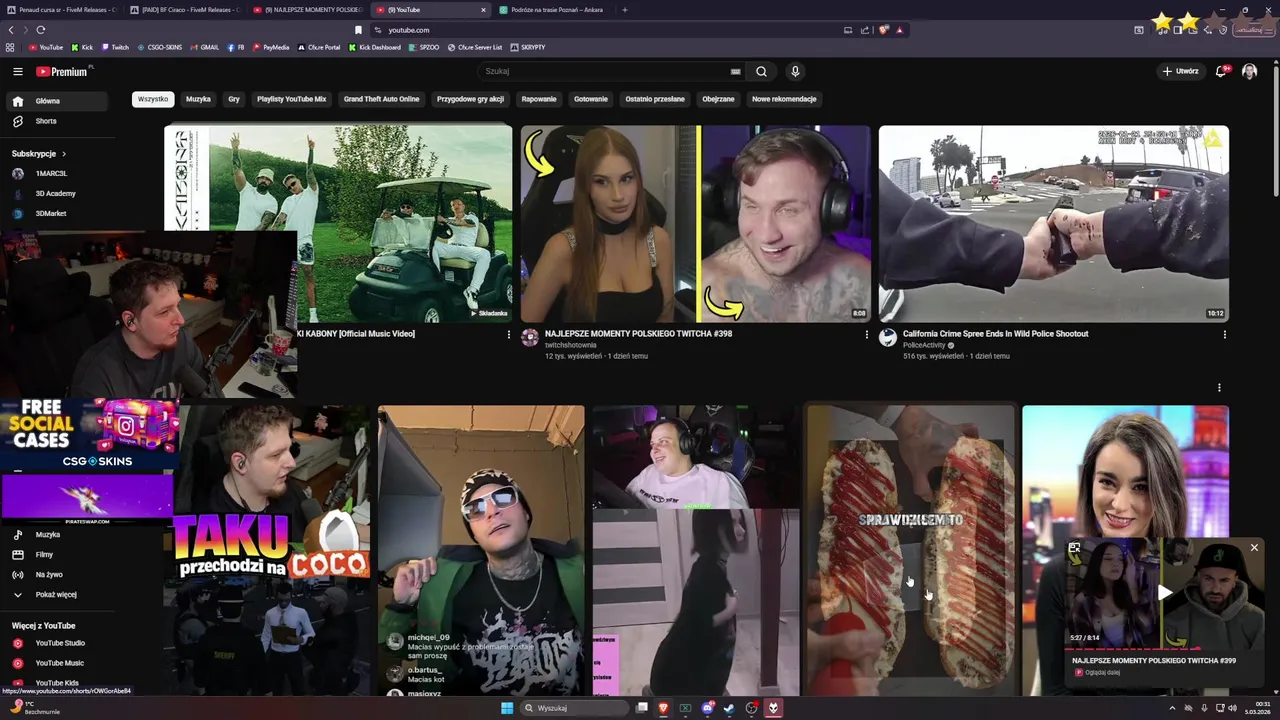
Task: Play the video in the miniplayer
Action: 1165,593
